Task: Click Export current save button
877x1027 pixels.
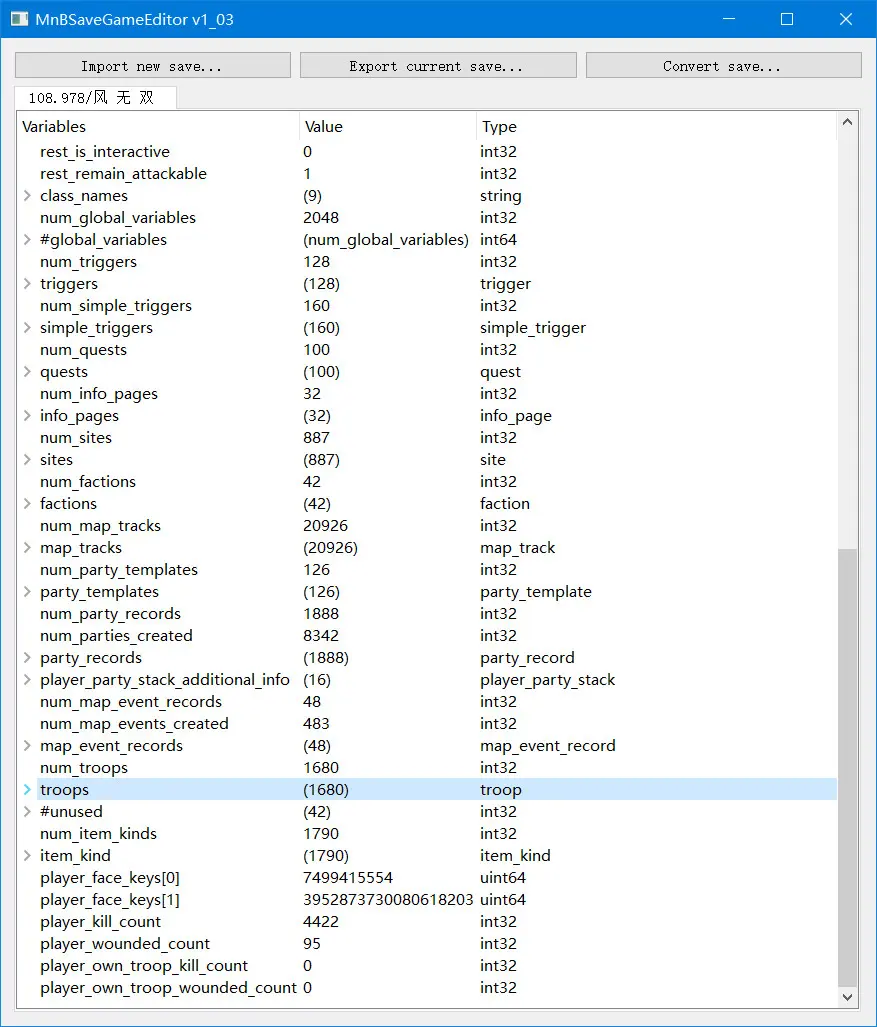Action: click(x=438, y=65)
